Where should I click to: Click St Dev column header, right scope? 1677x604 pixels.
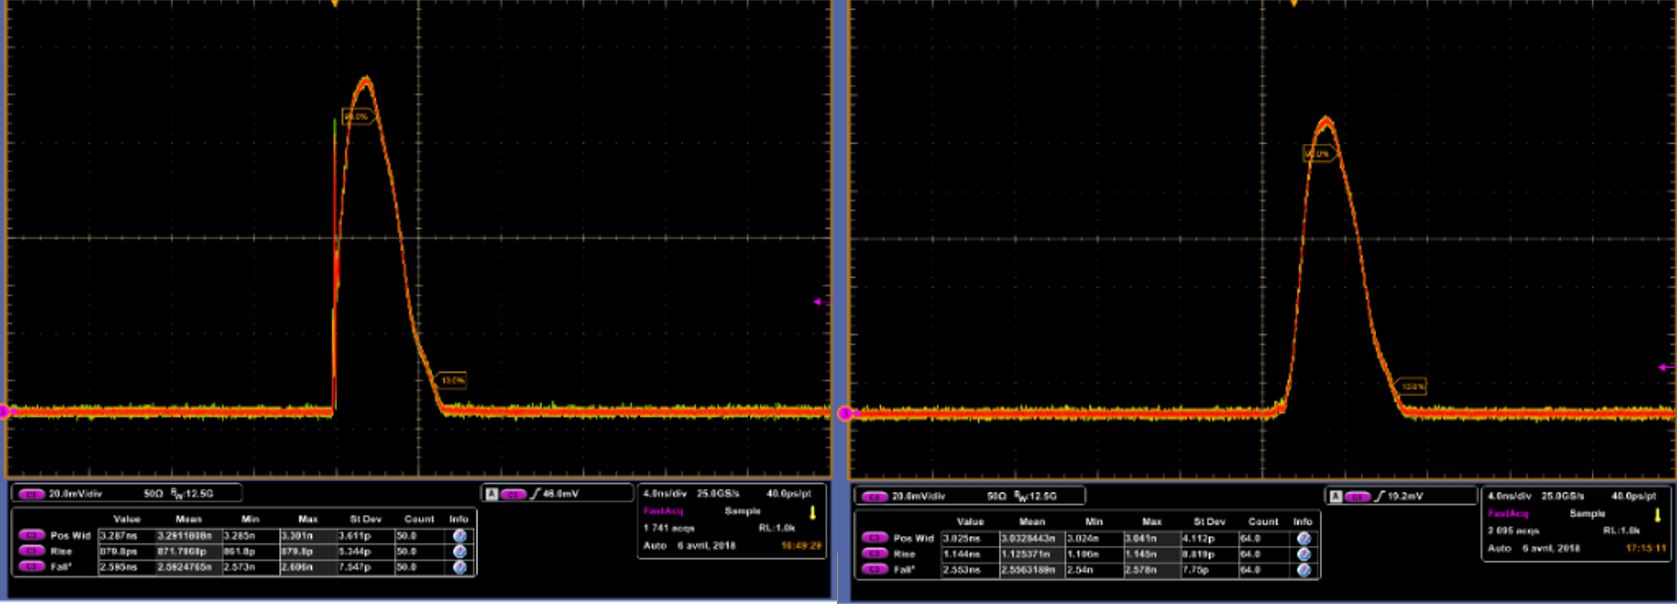pos(1209,521)
